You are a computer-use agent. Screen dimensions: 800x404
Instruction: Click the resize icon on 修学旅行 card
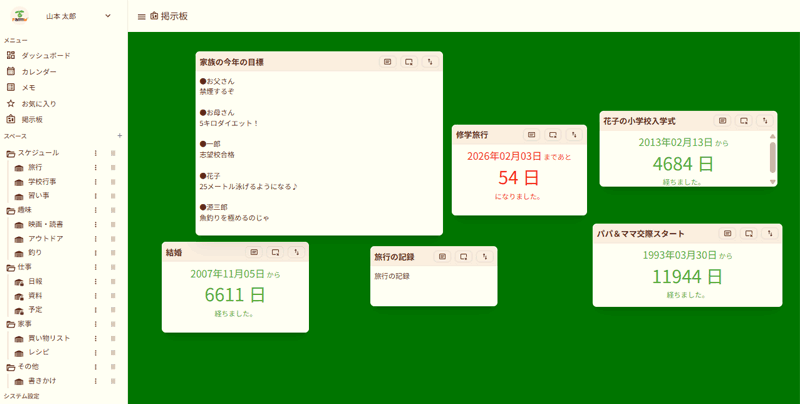point(552,135)
